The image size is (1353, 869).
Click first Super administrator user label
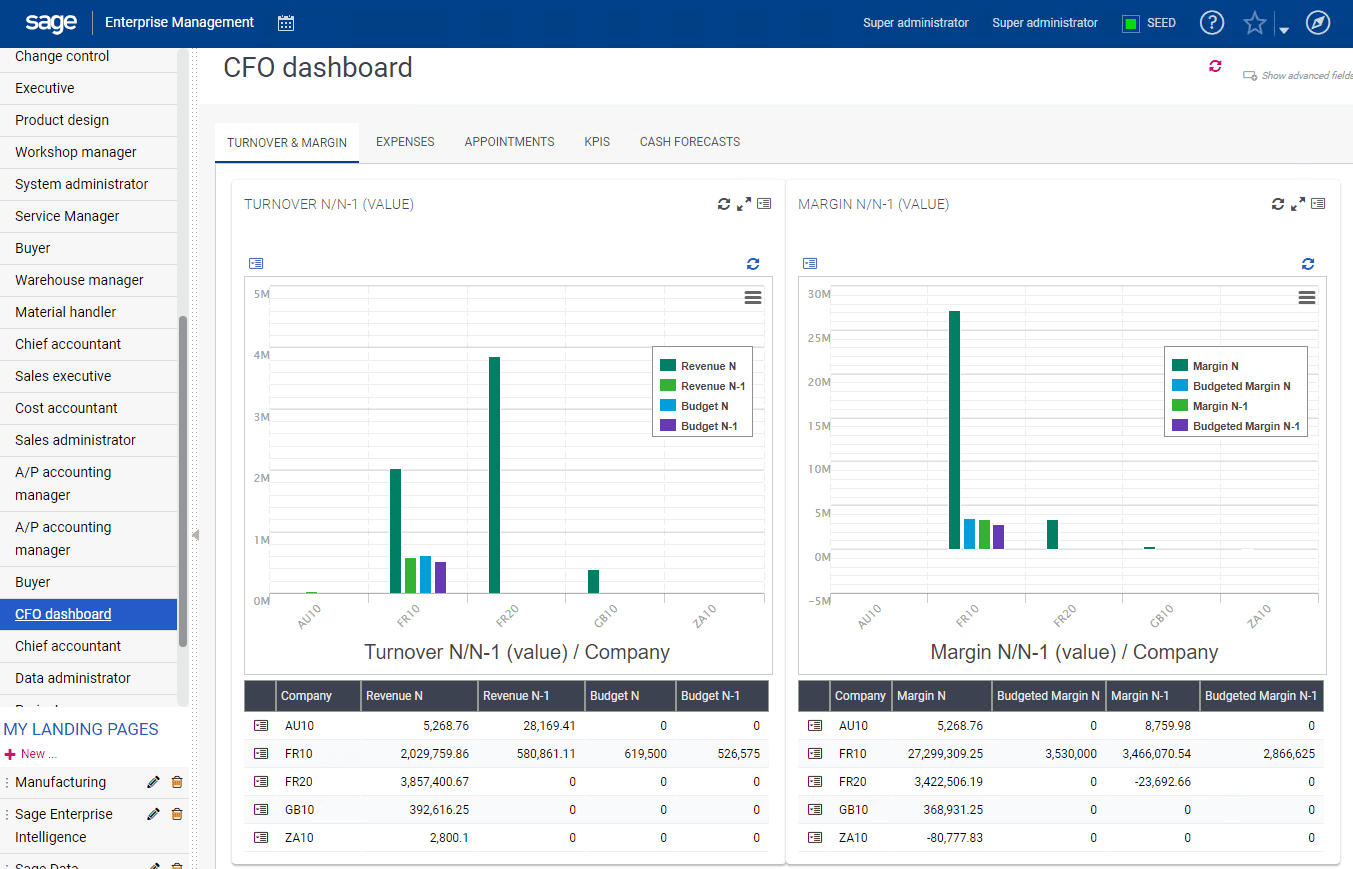pyautogui.click(x=916, y=23)
